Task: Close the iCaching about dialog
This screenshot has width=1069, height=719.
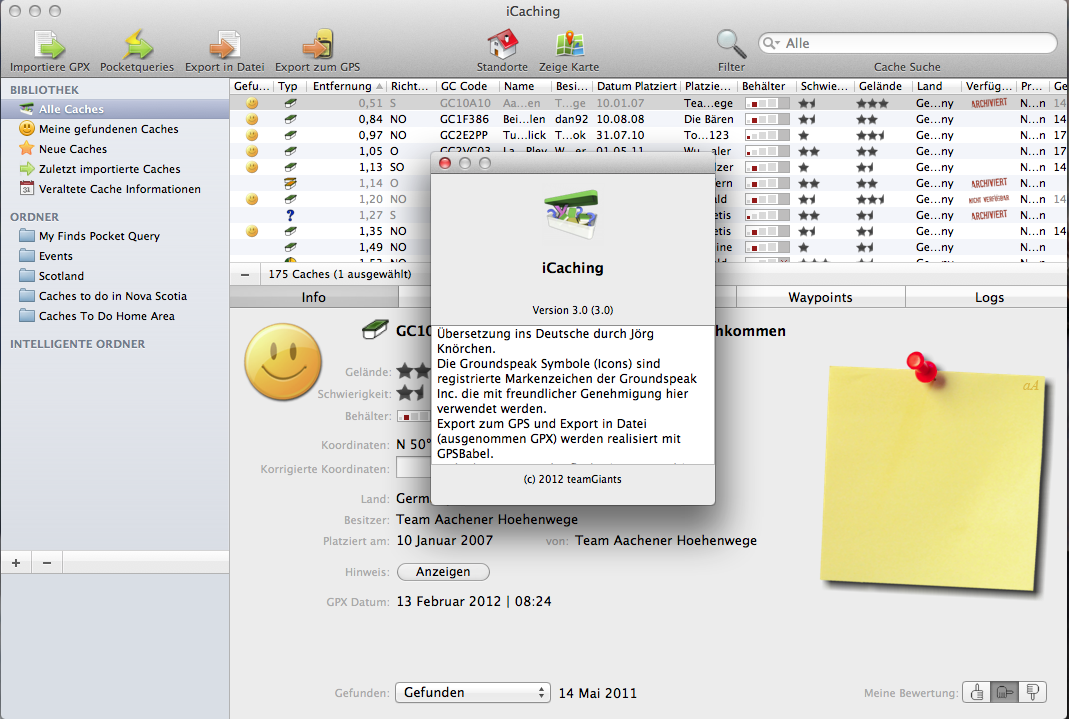Action: pyautogui.click(x=445, y=164)
